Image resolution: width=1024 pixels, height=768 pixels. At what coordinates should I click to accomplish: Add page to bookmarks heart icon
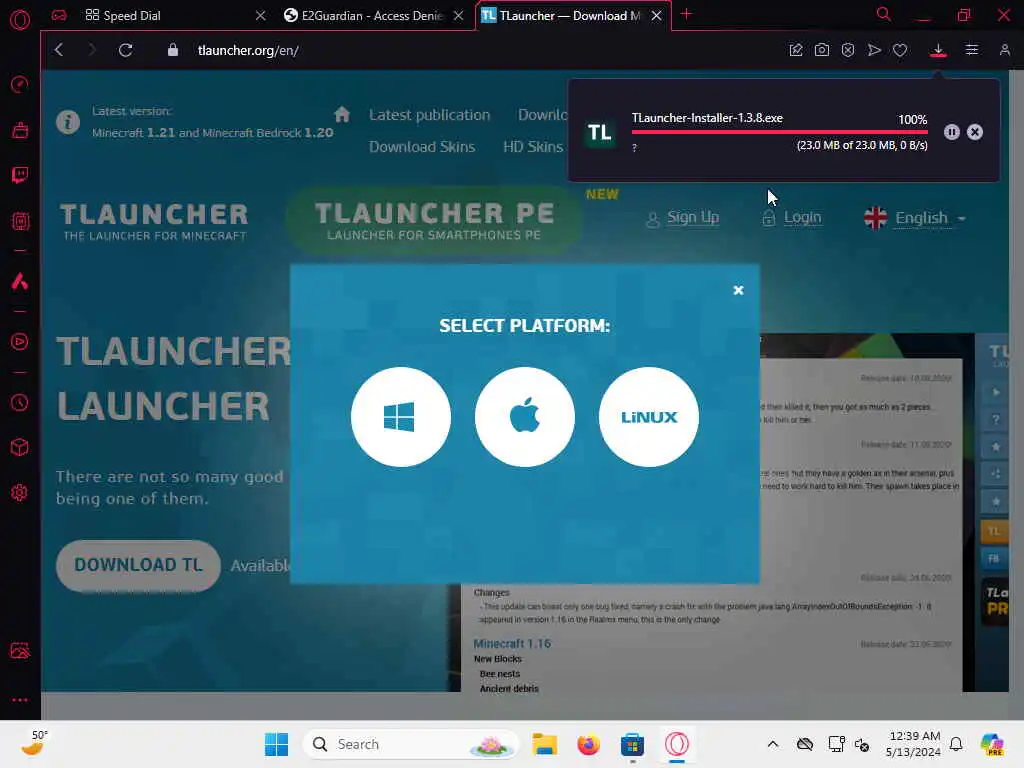pyautogui.click(x=900, y=50)
